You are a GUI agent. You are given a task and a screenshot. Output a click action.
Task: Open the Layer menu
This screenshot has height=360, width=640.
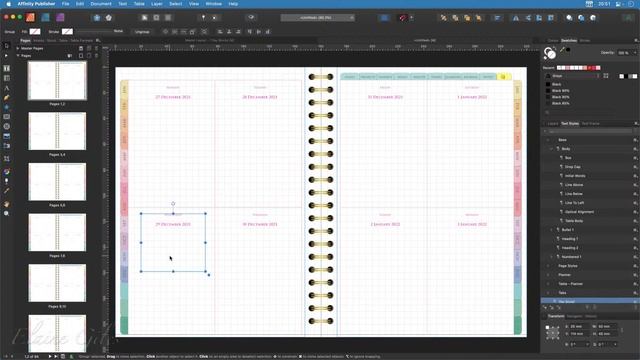coord(157,4)
